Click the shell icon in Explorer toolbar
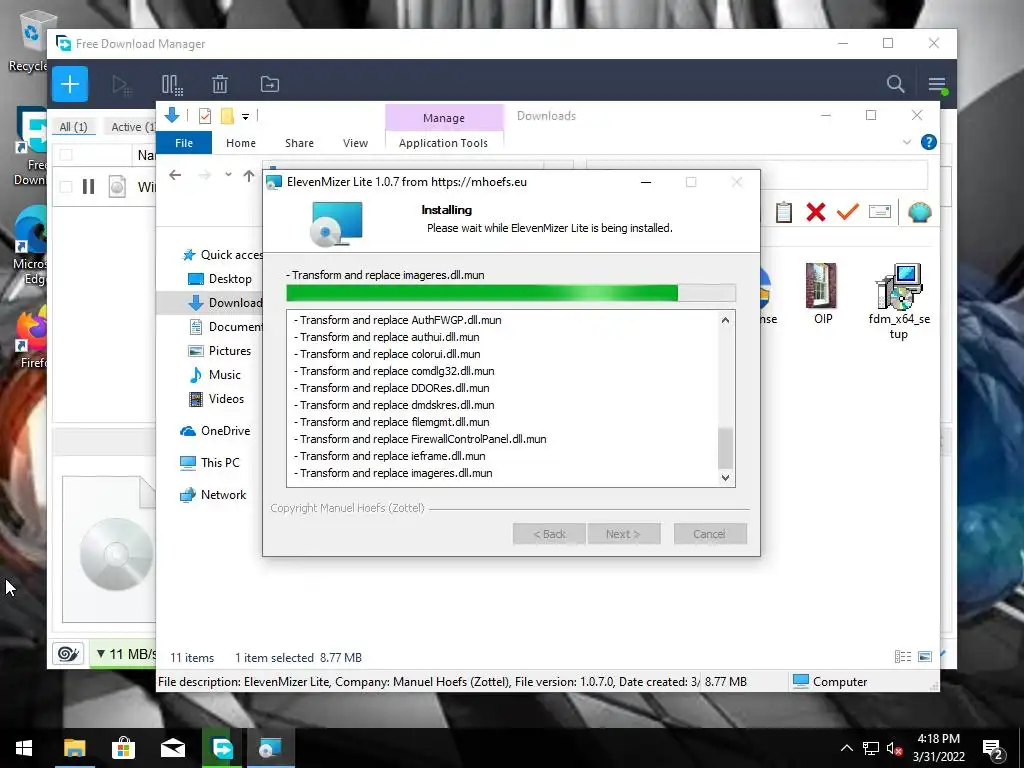 click(920, 212)
